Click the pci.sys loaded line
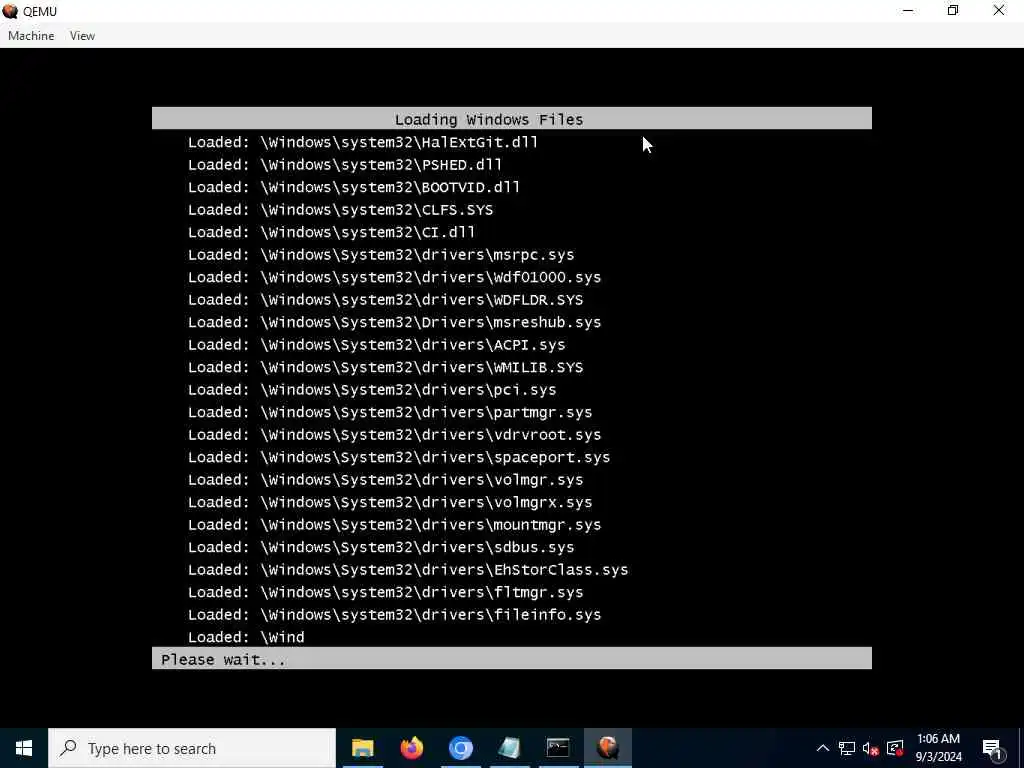Screen dimensions: 1024x768 point(372,390)
